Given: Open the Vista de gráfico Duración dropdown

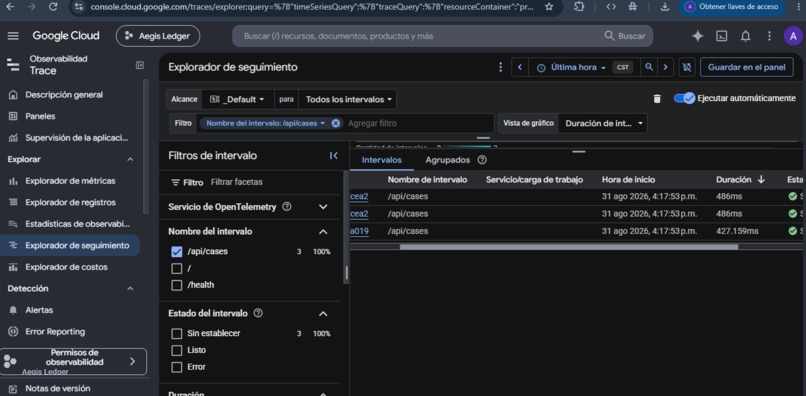Looking at the screenshot, I should click(602, 123).
